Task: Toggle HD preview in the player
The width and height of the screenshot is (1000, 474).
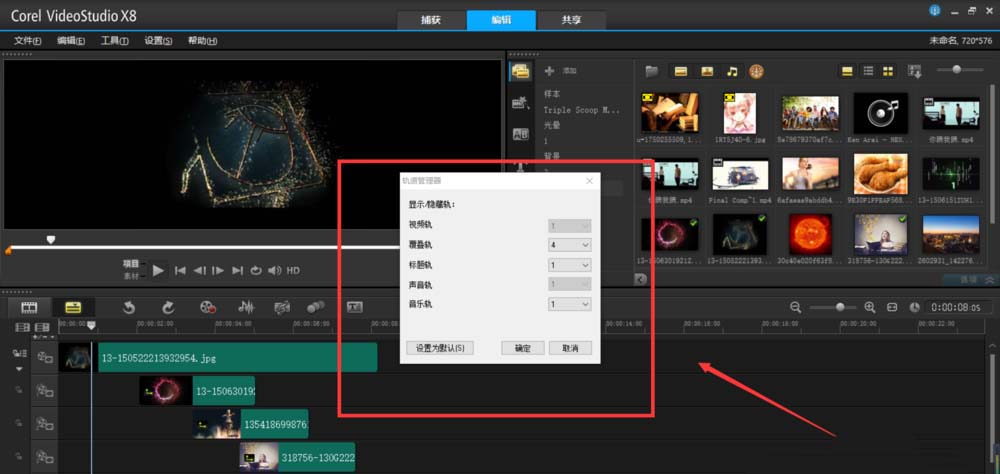Action: [293, 270]
